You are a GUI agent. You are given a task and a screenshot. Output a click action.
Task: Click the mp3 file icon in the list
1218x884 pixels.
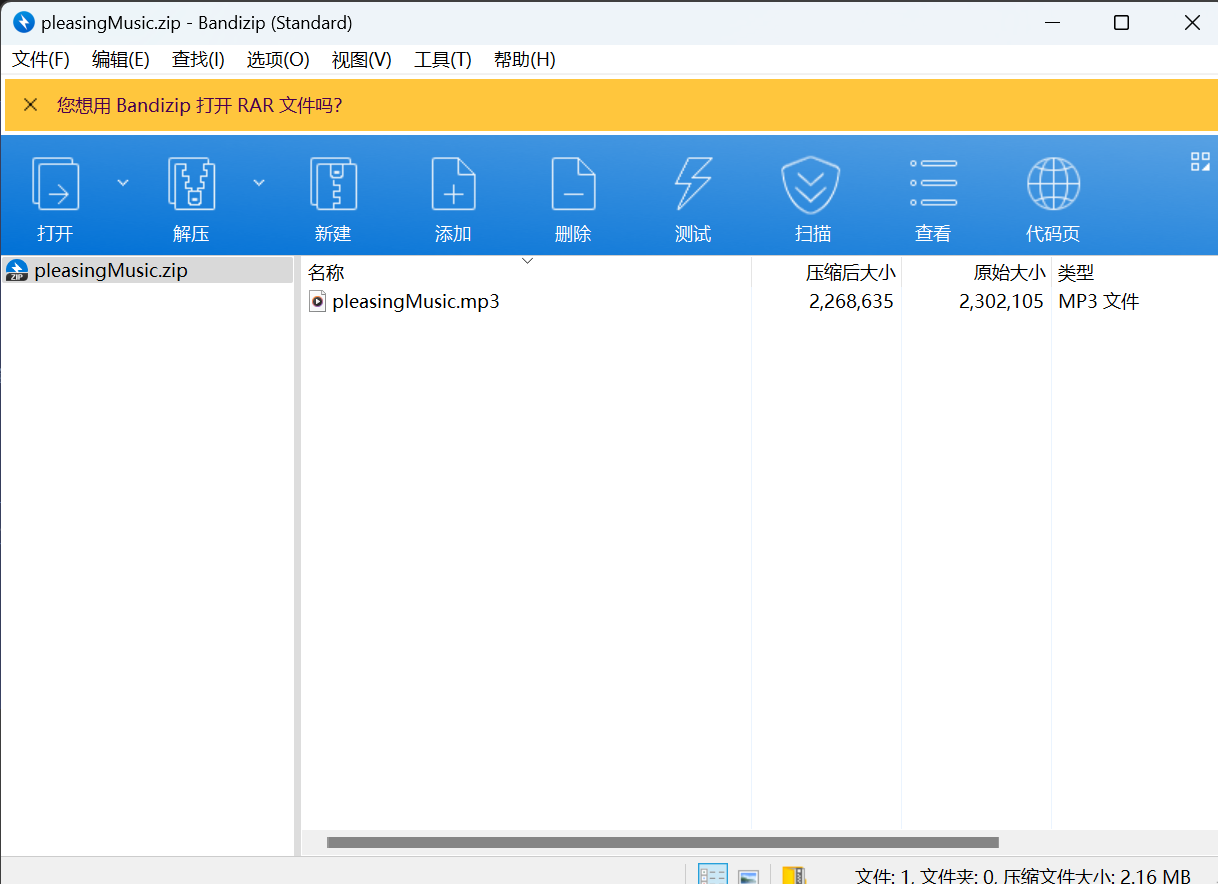(317, 301)
